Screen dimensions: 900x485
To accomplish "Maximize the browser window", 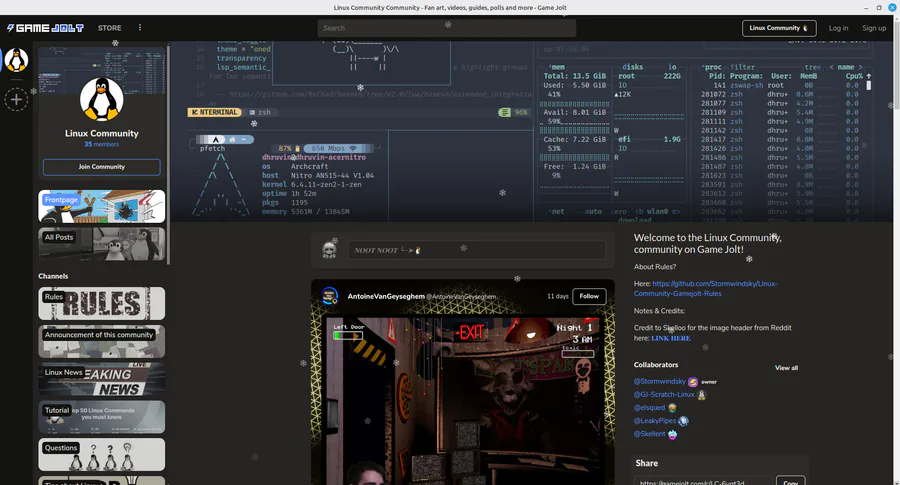I will coord(879,7).
